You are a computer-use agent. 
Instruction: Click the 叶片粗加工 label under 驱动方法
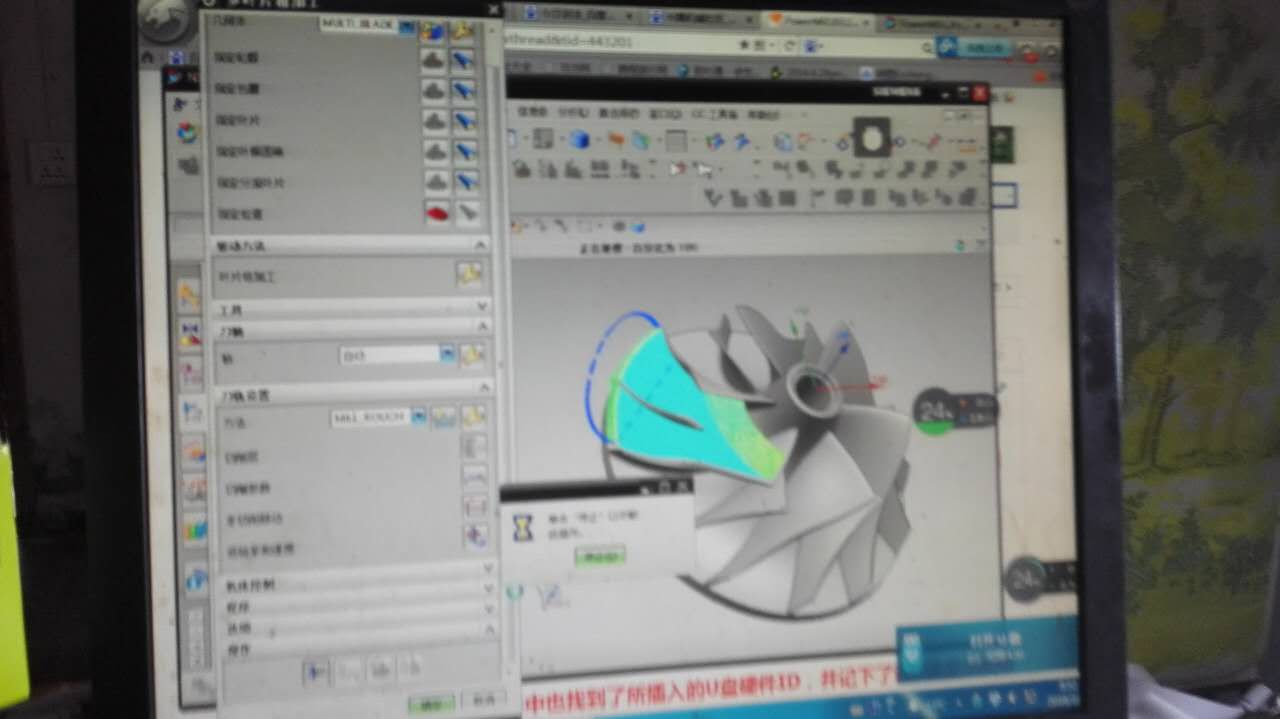[246, 276]
